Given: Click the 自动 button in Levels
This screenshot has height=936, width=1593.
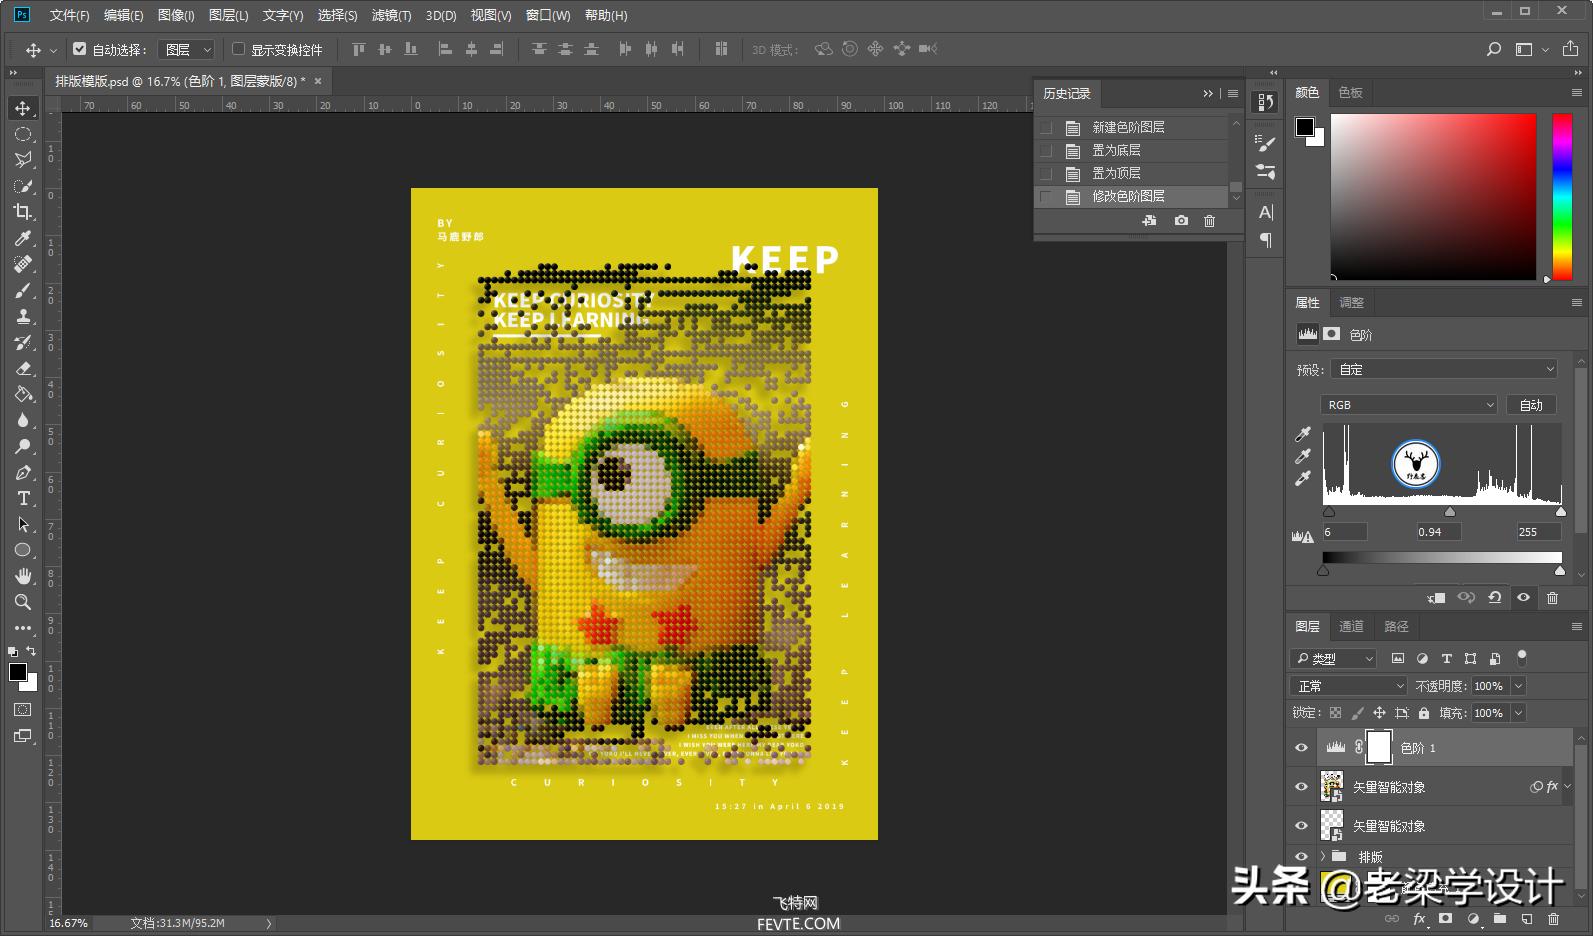Looking at the screenshot, I should pyautogui.click(x=1531, y=405).
